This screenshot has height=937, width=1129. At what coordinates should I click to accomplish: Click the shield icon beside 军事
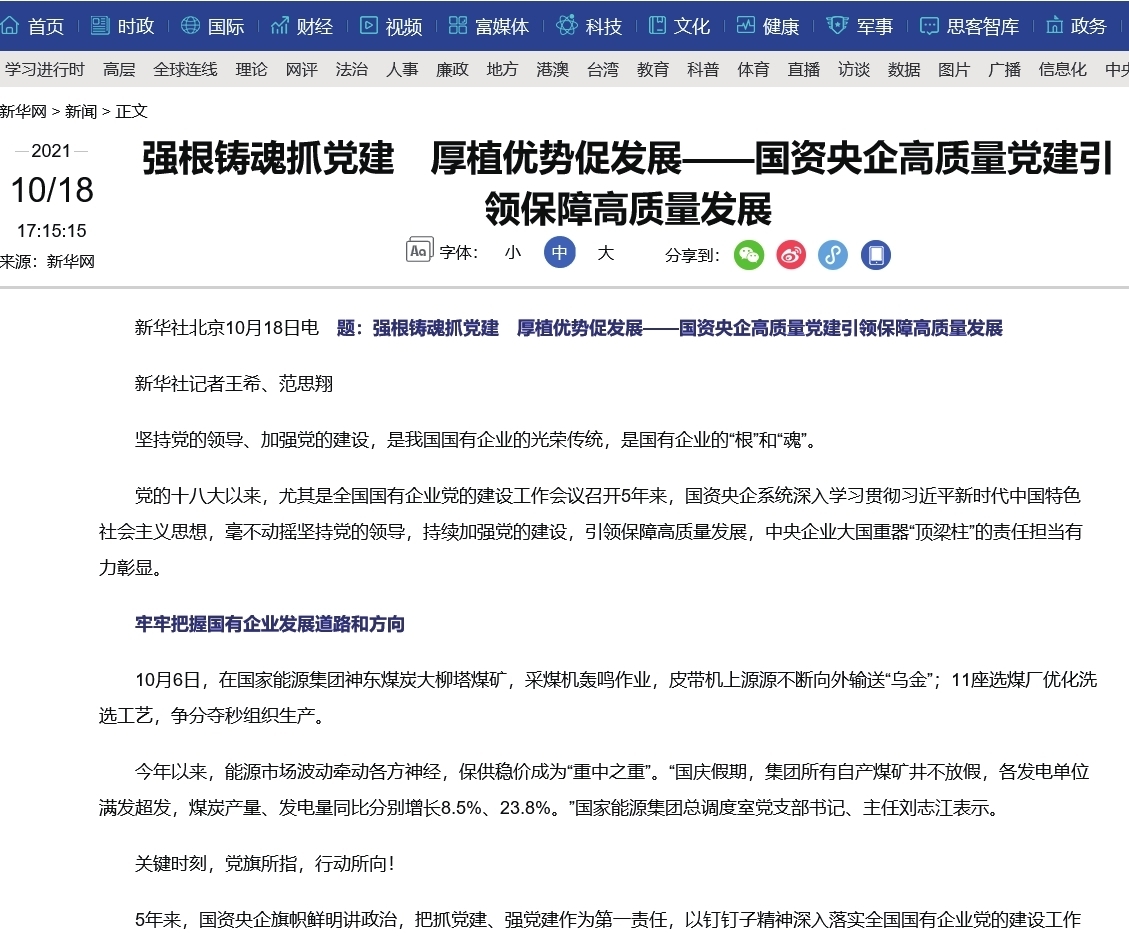pos(837,26)
